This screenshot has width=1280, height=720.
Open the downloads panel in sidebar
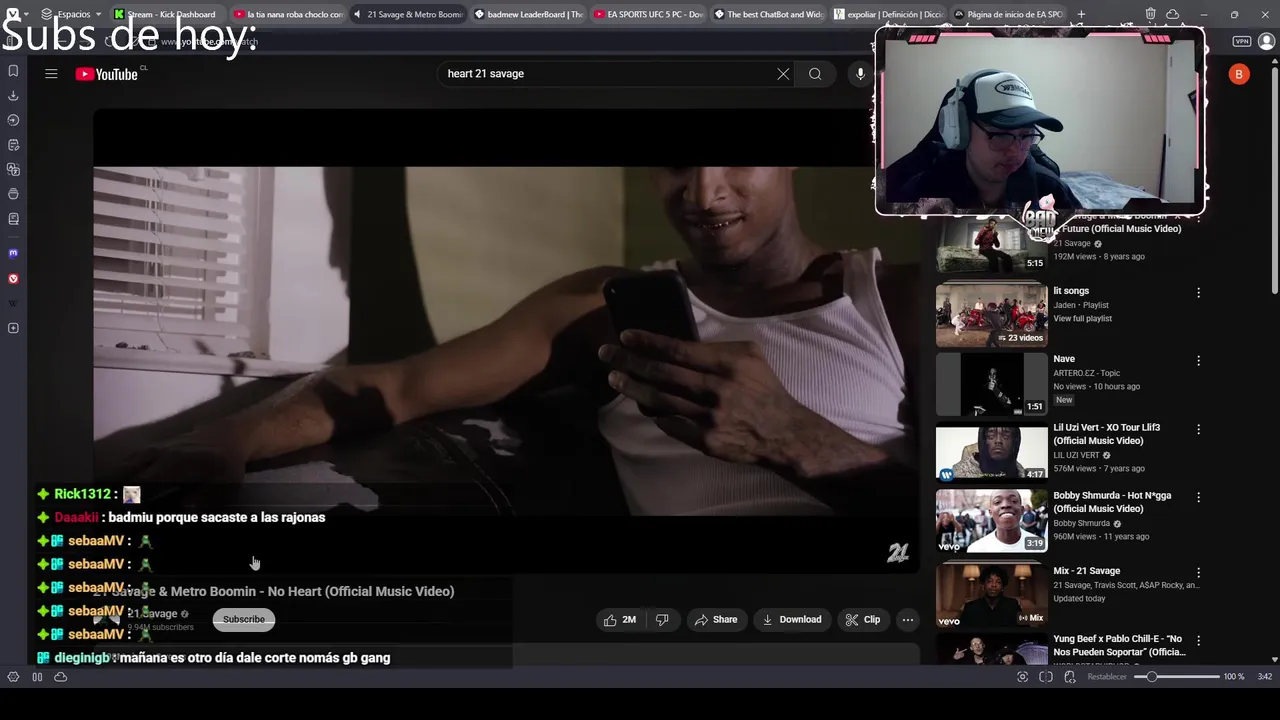click(13, 96)
